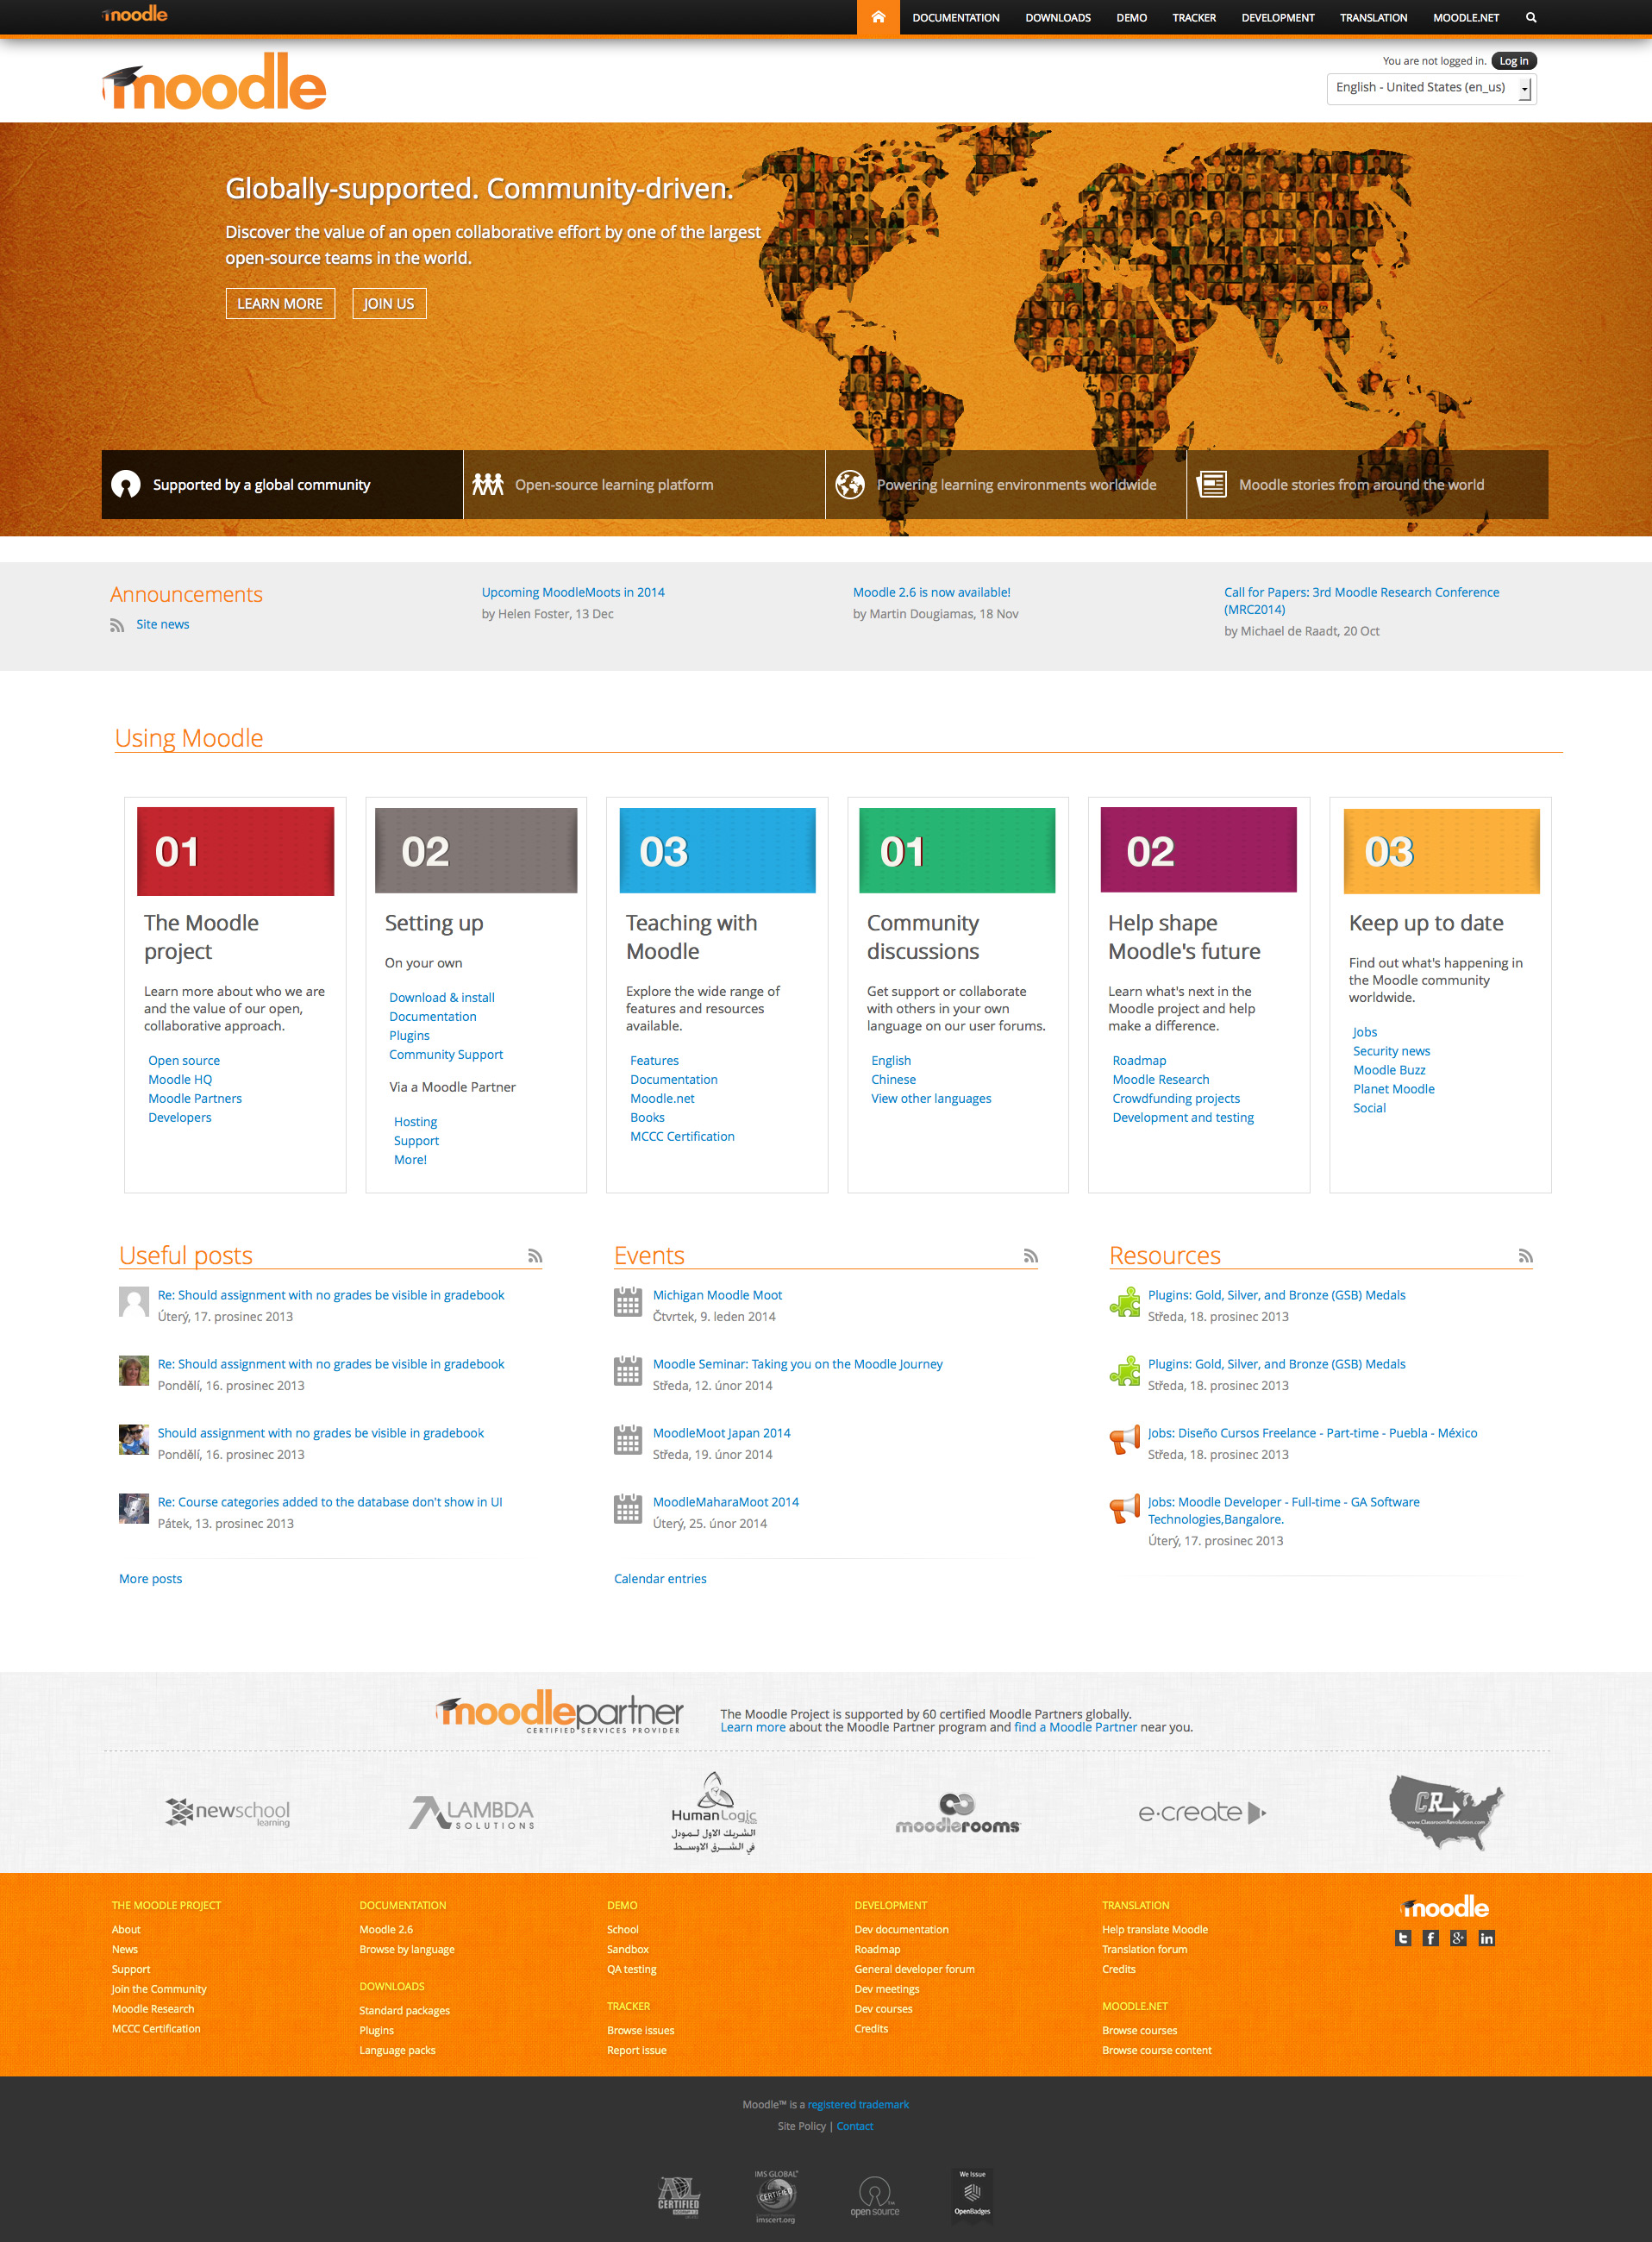Open the search magnifier icon
The height and width of the screenshot is (2242, 1652).
pos(1531,17)
